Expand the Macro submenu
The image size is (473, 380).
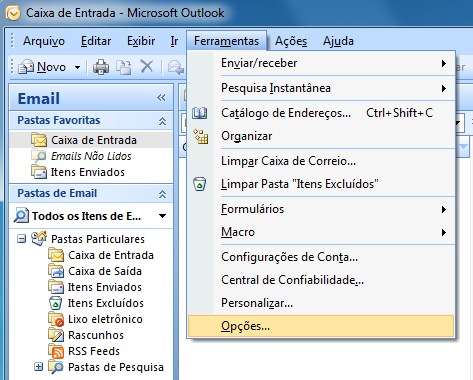tap(321, 232)
